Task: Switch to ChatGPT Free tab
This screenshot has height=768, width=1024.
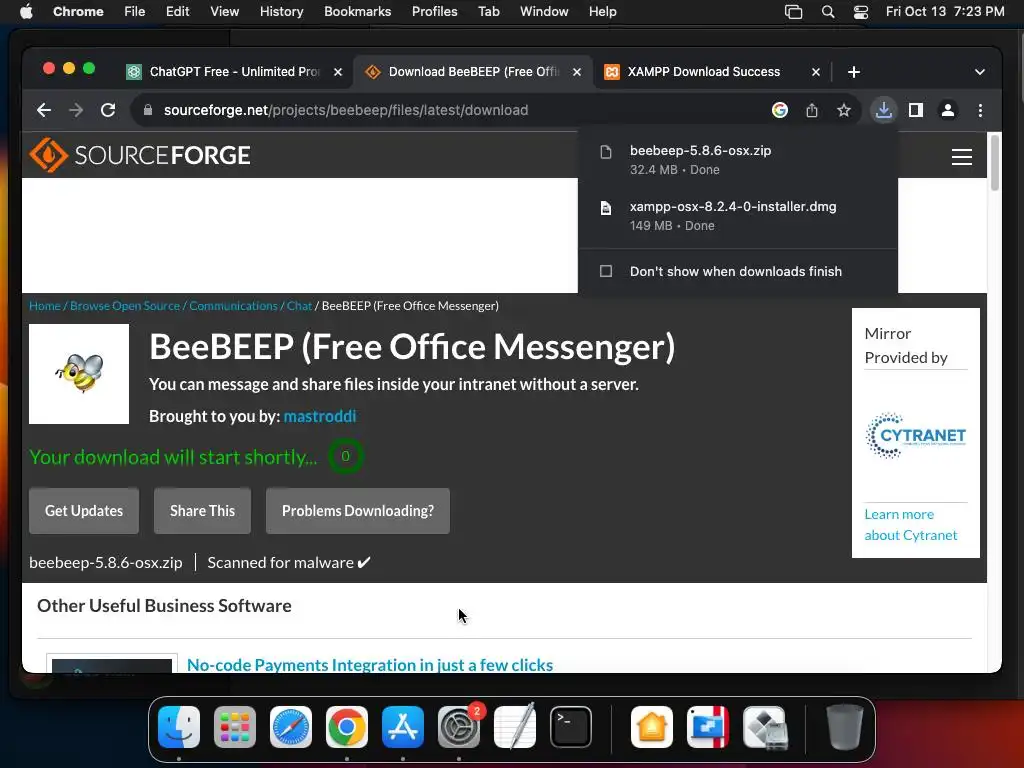Action: 234,72
